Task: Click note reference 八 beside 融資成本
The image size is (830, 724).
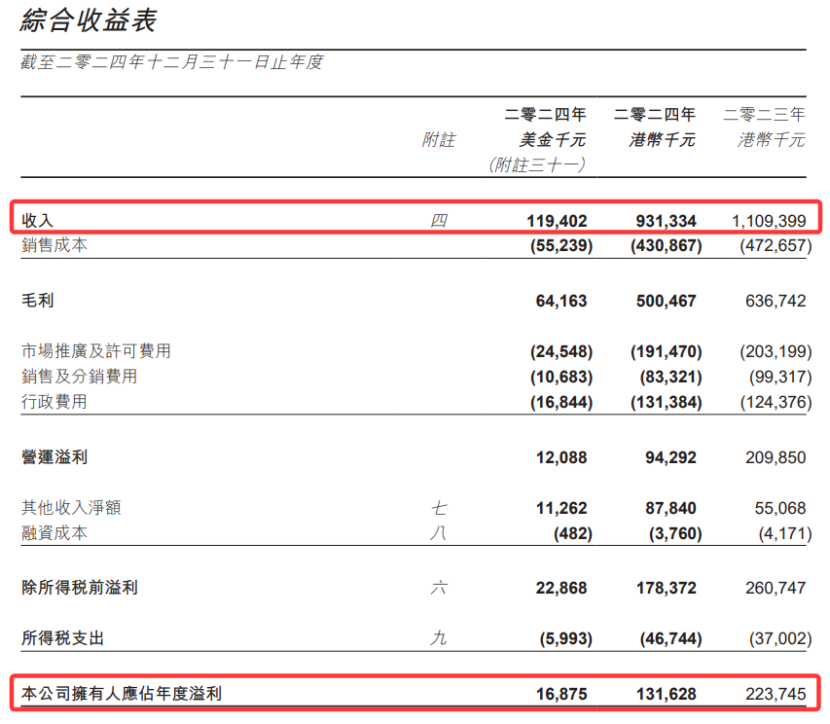Action: click(x=438, y=533)
